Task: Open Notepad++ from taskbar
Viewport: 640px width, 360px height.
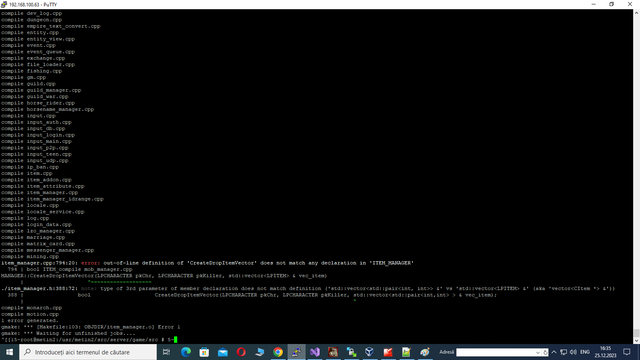Action: (406, 352)
